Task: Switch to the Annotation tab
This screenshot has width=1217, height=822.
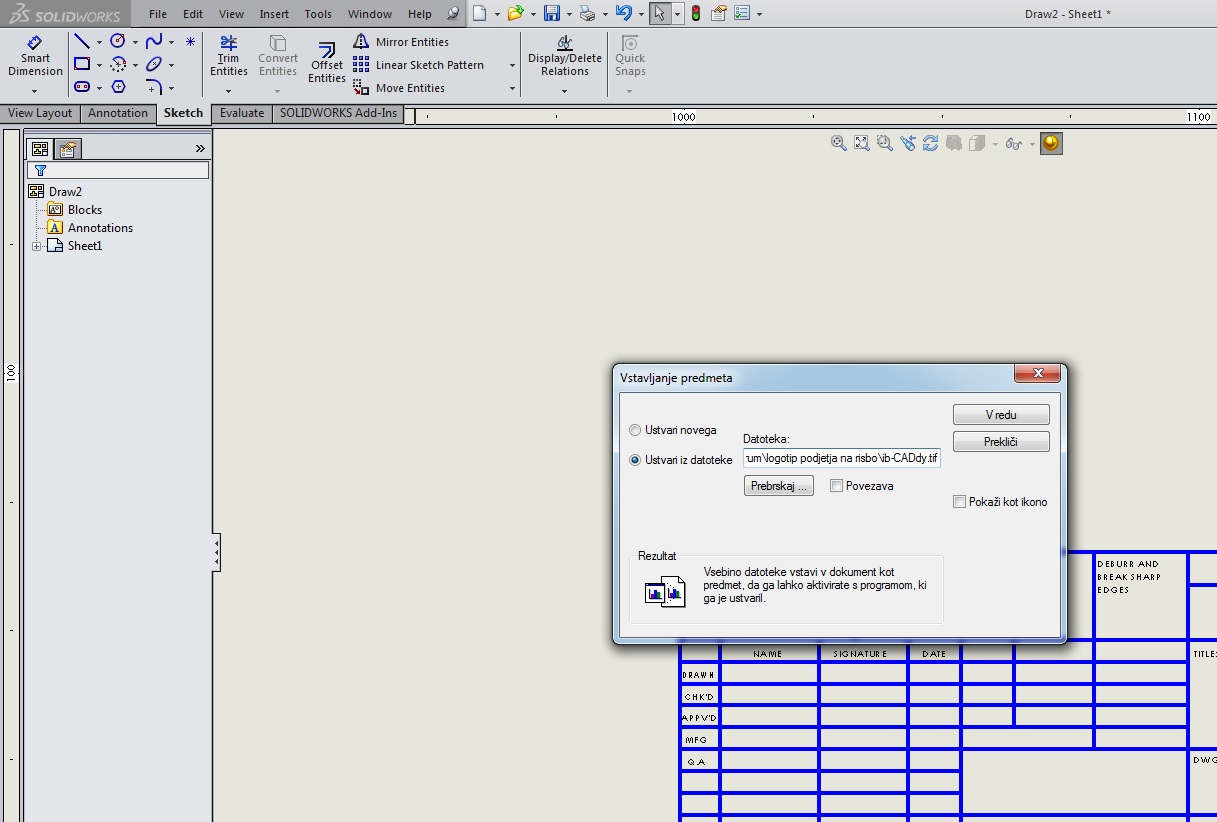Action: click(x=117, y=113)
